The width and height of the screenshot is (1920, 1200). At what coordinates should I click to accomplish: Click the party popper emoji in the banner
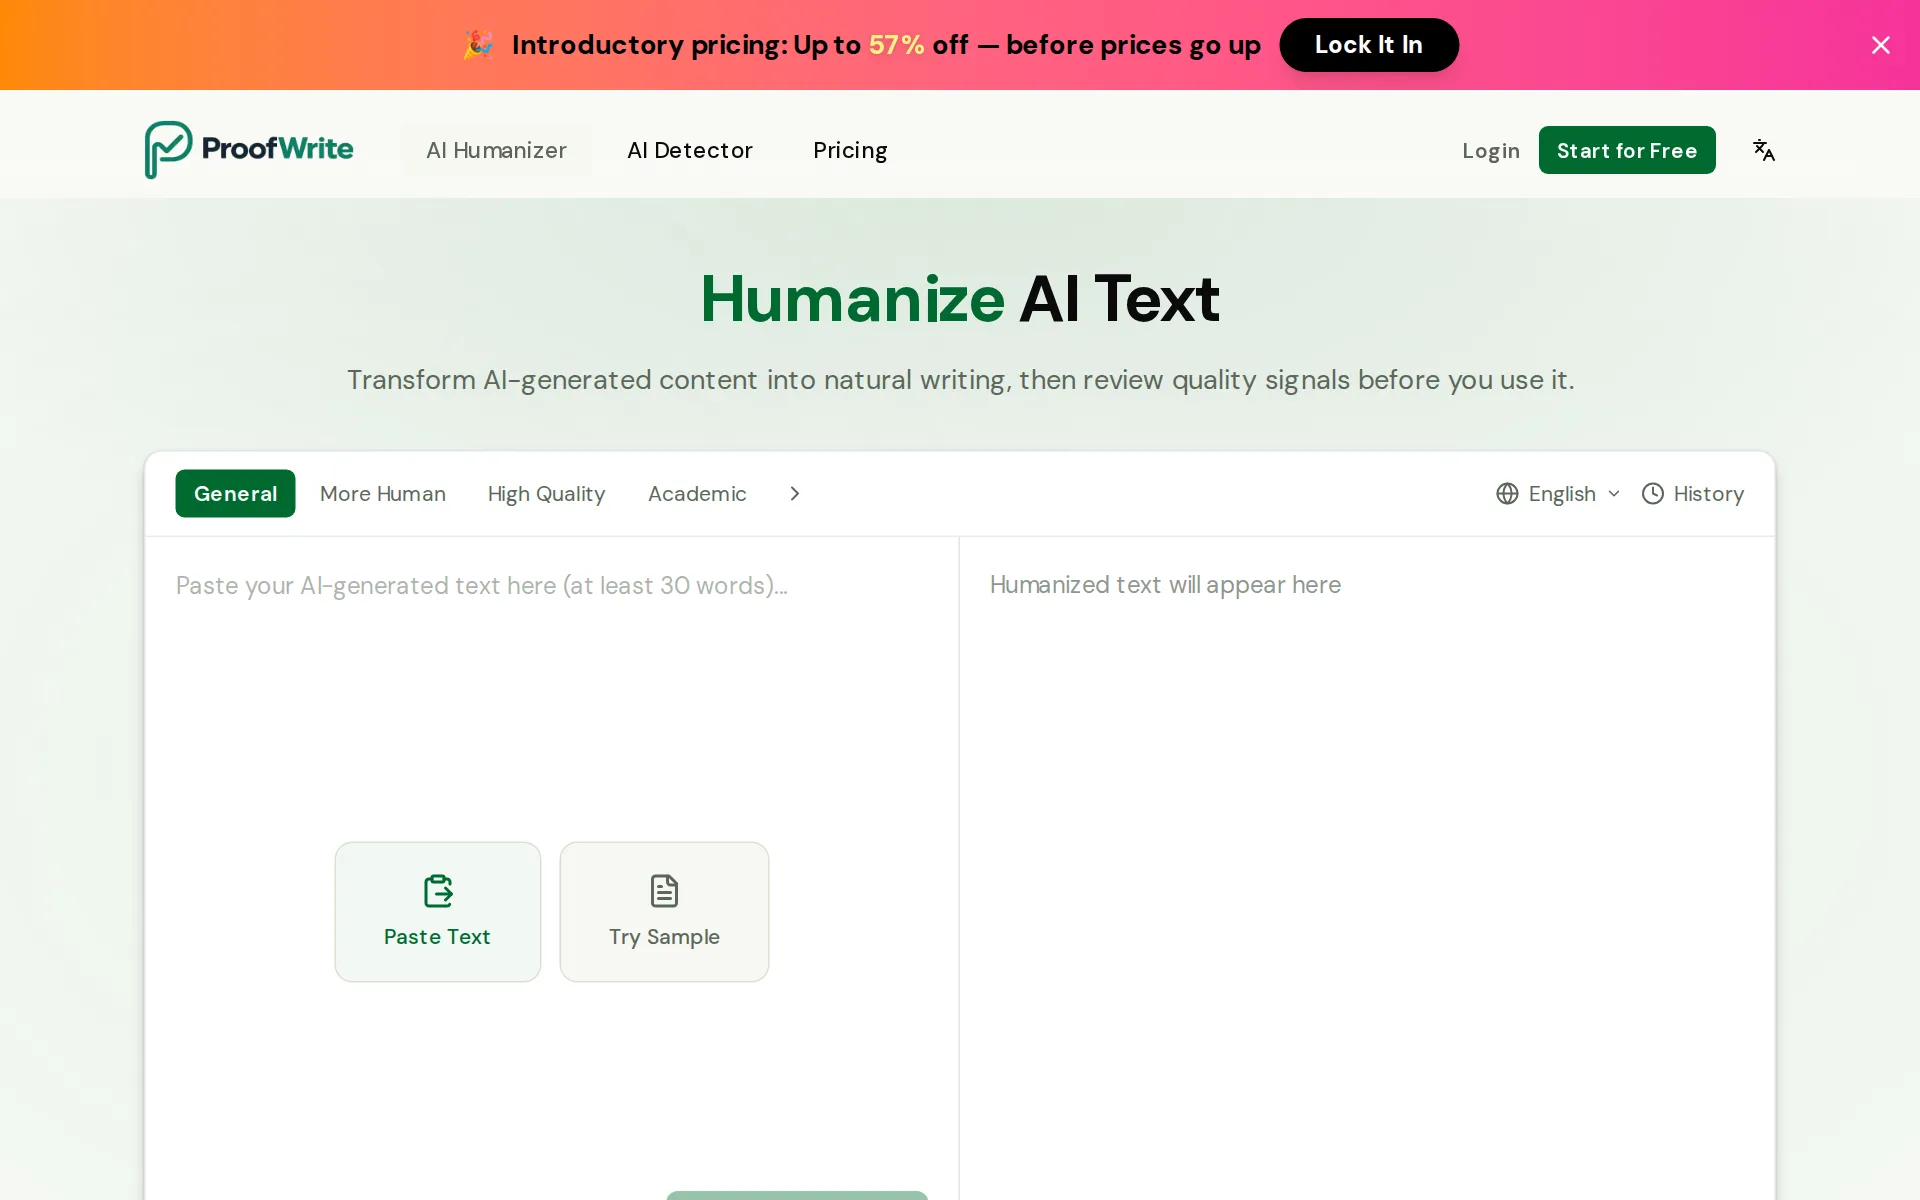click(x=478, y=45)
